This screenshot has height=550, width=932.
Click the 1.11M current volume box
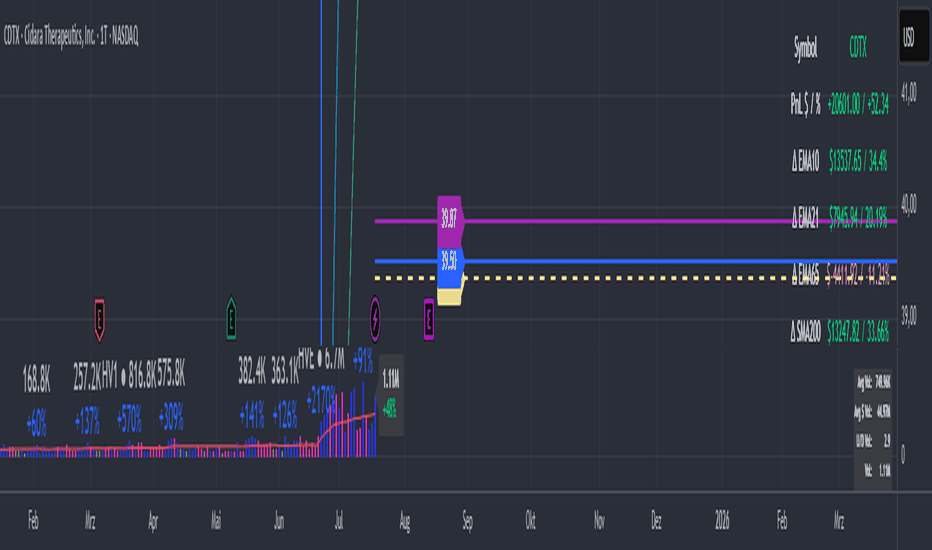point(391,394)
